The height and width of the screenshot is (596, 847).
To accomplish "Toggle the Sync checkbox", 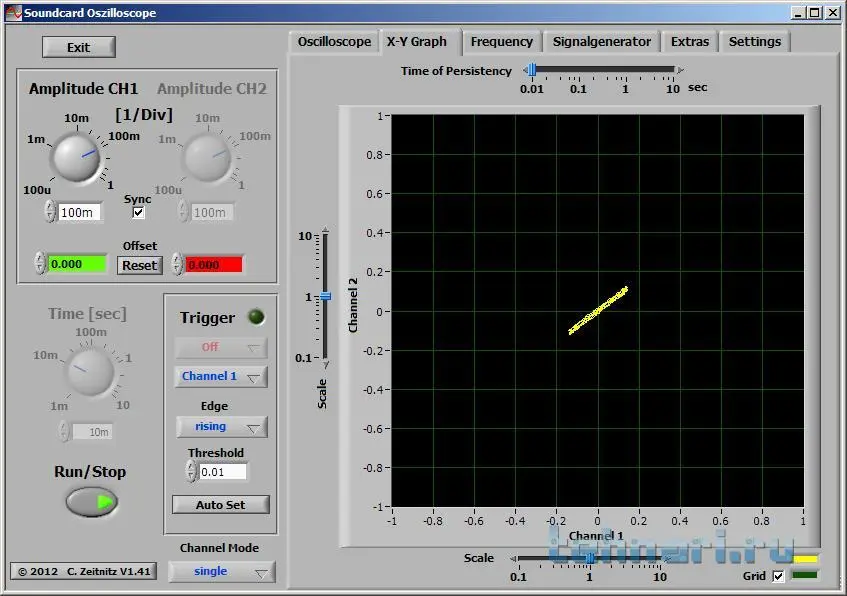I will pos(139,213).
